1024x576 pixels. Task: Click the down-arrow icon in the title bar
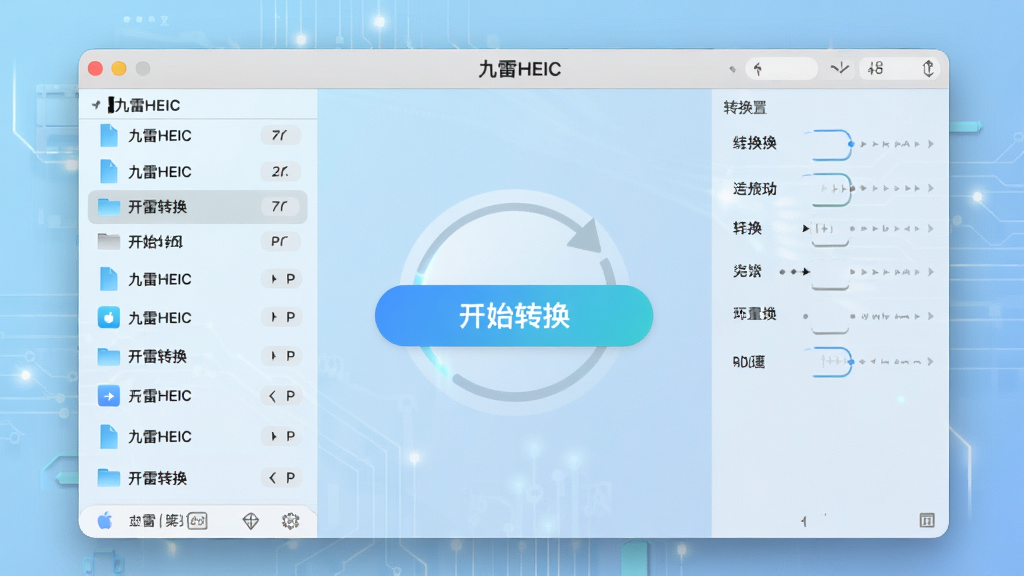(x=839, y=68)
